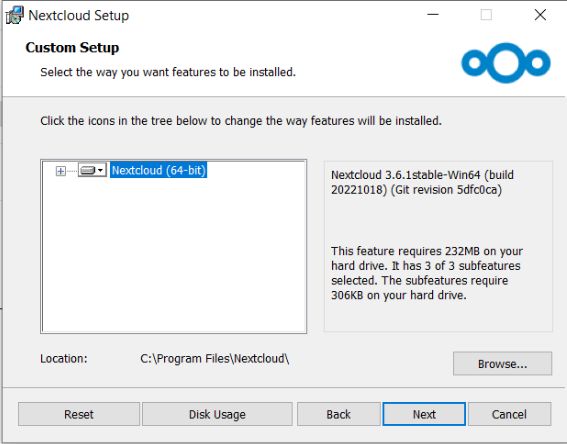This screenshot has height=444, width=567.
Task: Click Next to continue the installation
Action: tap(424, 414)
